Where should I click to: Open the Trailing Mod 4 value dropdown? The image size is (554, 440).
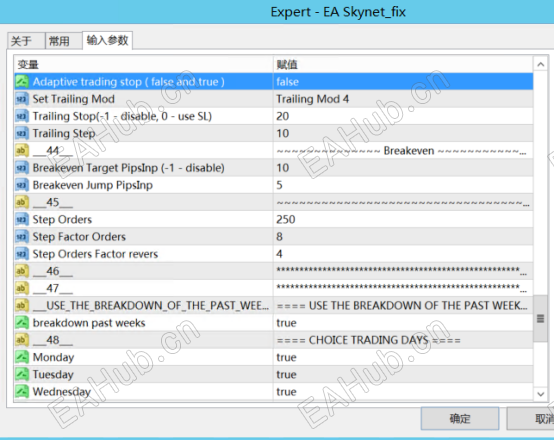(403, 99)
